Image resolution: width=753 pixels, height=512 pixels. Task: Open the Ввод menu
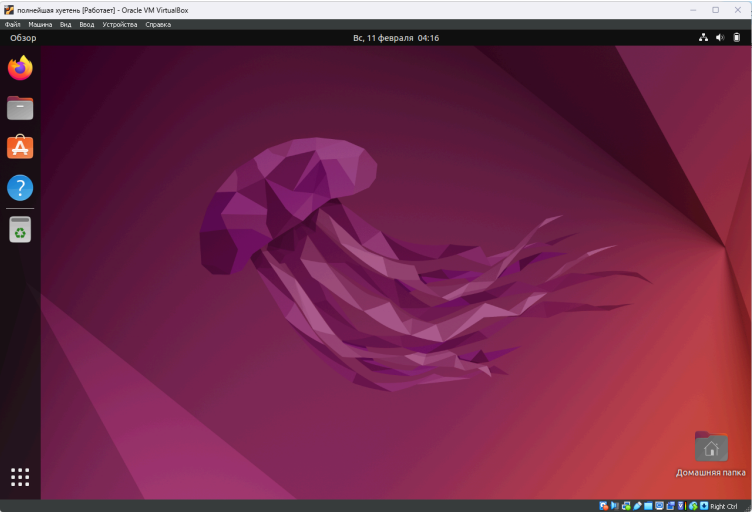[x=86, y=24]
